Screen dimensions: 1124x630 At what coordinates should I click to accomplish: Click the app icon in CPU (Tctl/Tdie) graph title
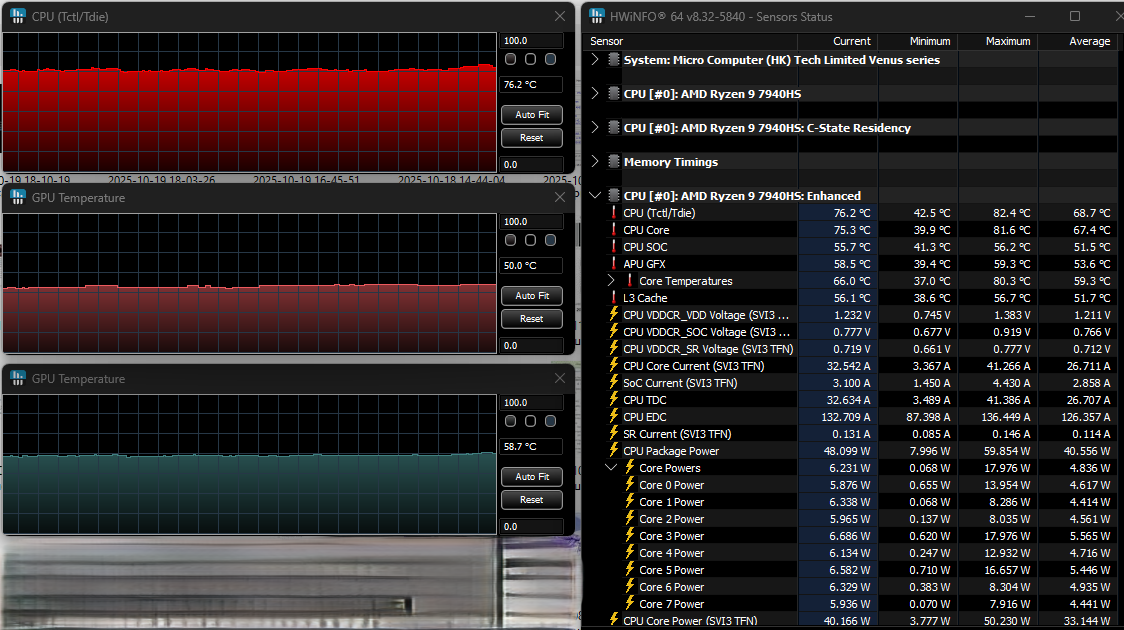[x=18, y=17]
